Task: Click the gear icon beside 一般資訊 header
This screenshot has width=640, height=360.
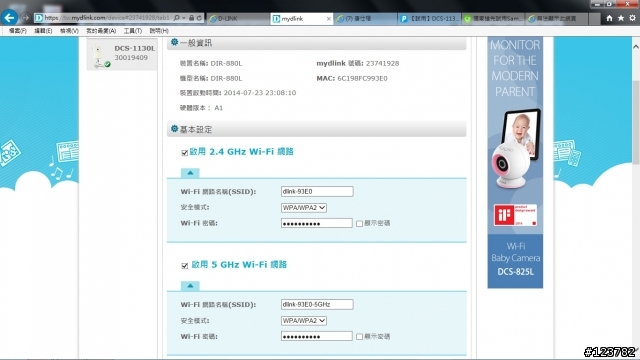Action: coord(174,42)
